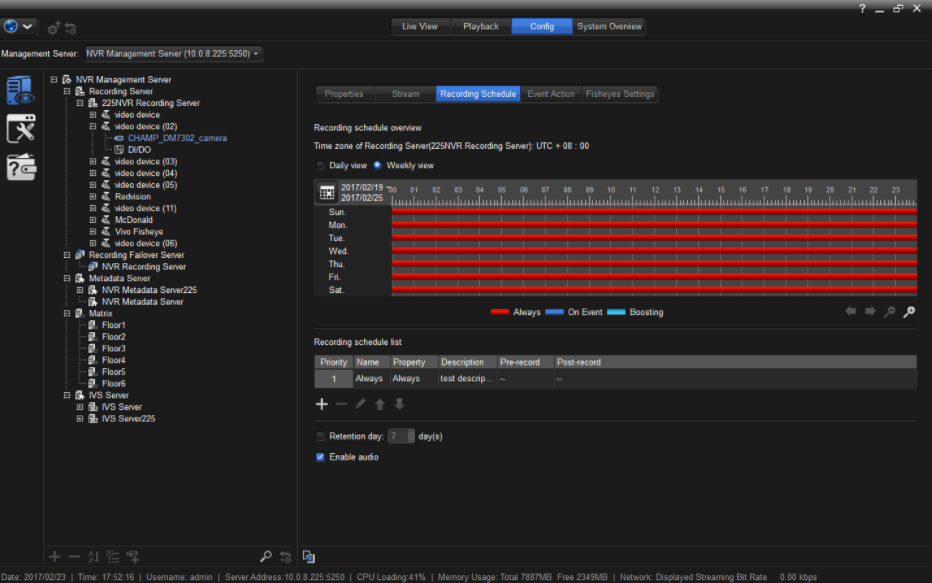The height and width of the screenshot is (583, 932).
Task: Switch to the Playback tab
Action: coord(480,26)
